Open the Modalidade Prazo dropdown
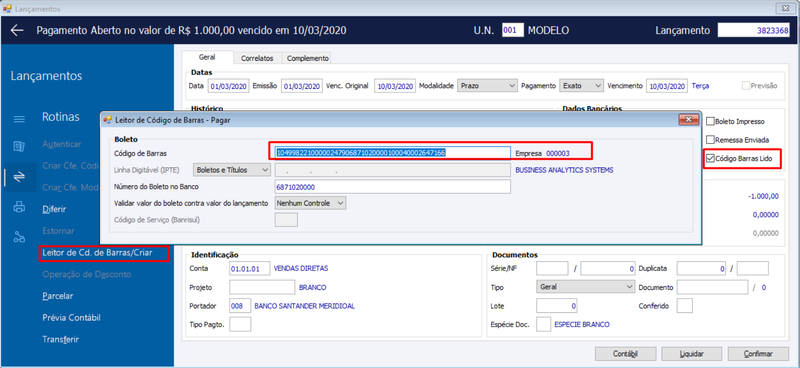This screenshot has height=368, width=800. tap(488, 86)
